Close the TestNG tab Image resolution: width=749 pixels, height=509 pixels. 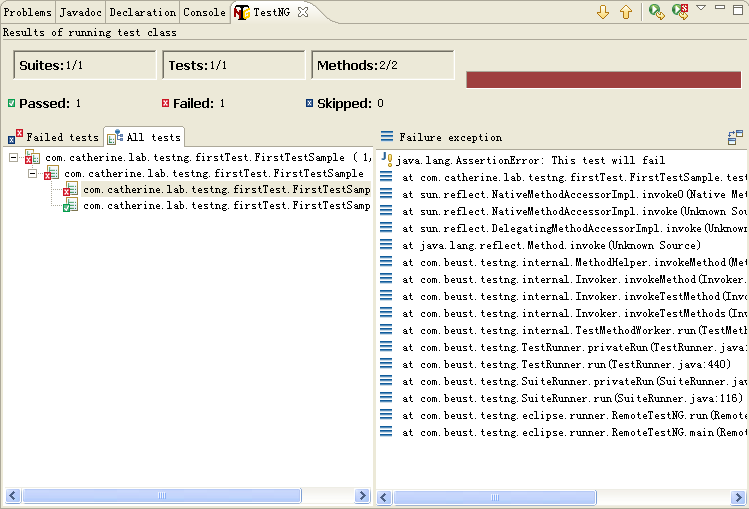point(303,12)
